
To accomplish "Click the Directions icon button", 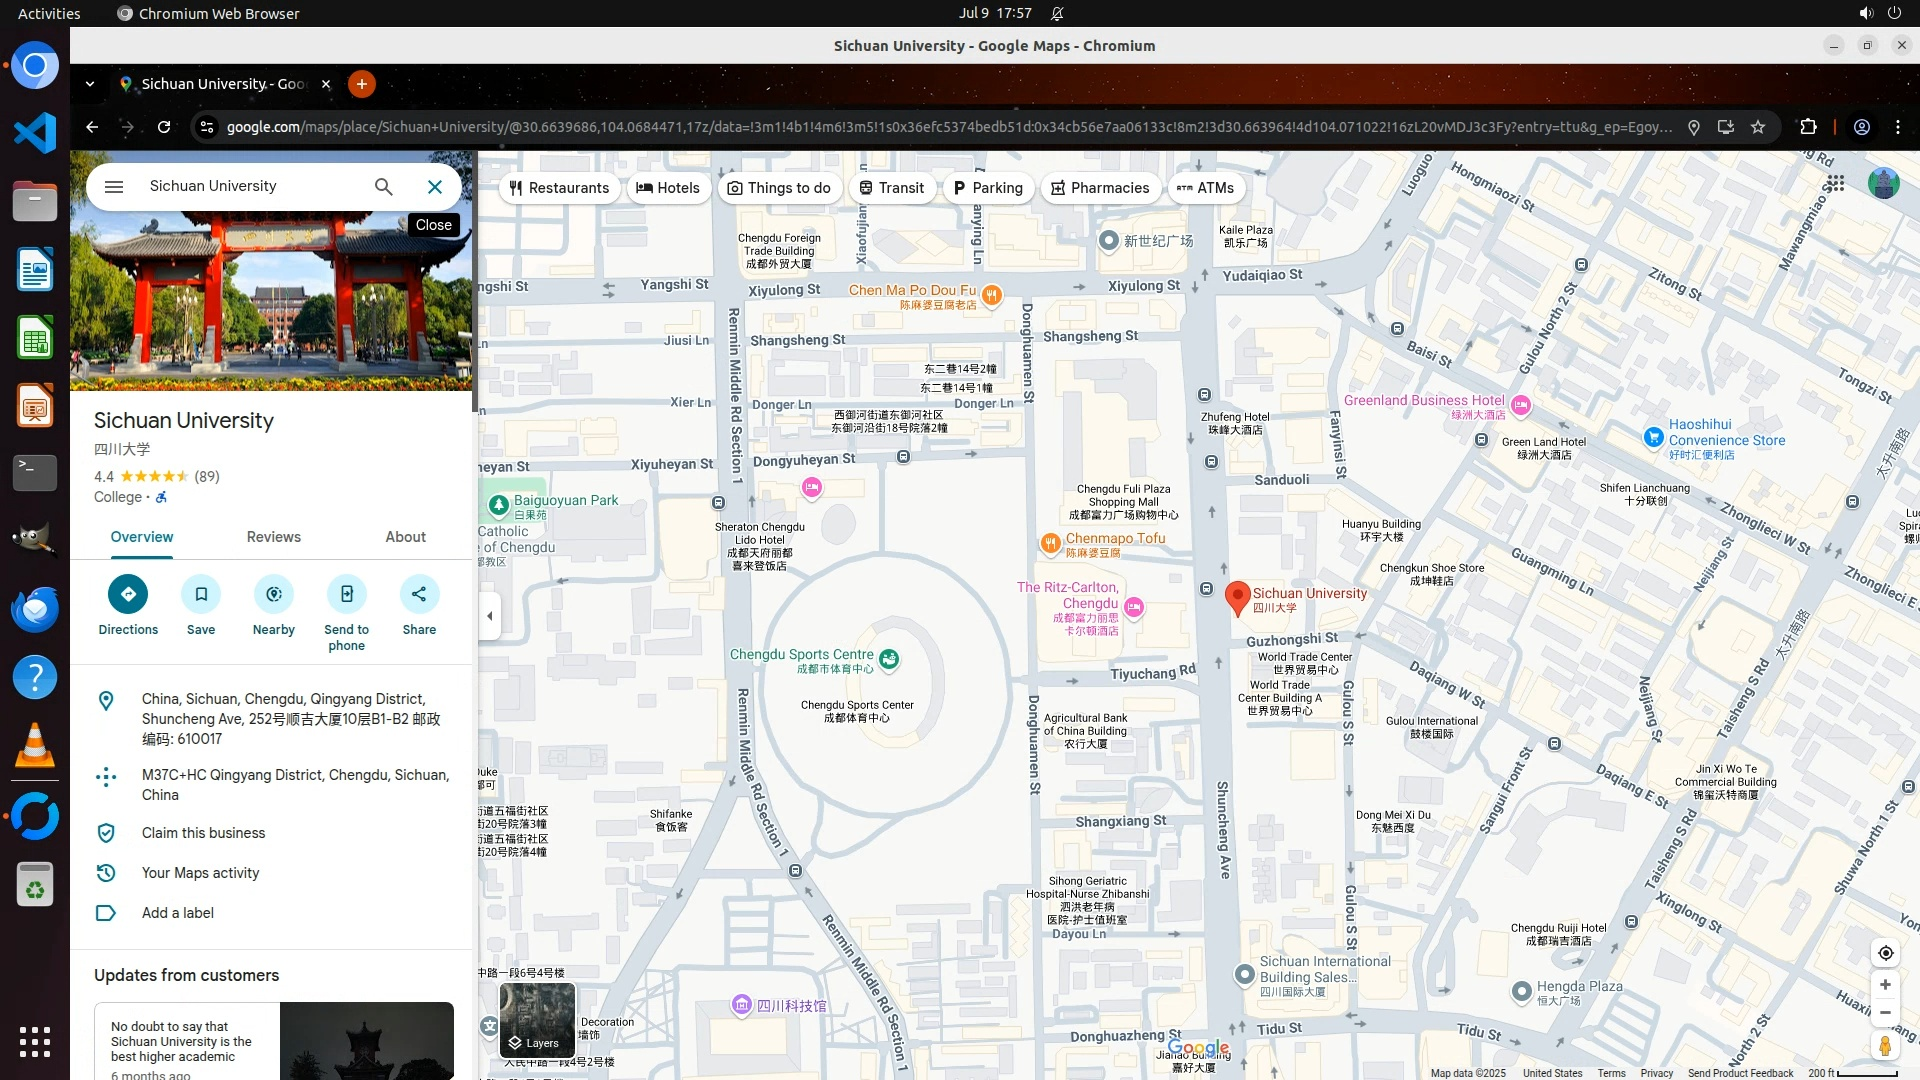I will coord(128,594).
